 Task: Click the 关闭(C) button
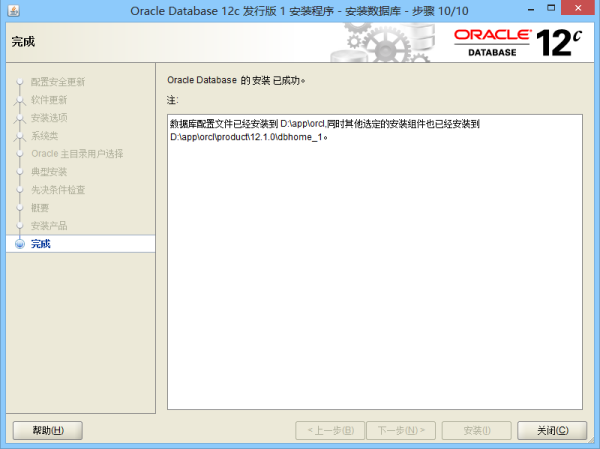552,431
